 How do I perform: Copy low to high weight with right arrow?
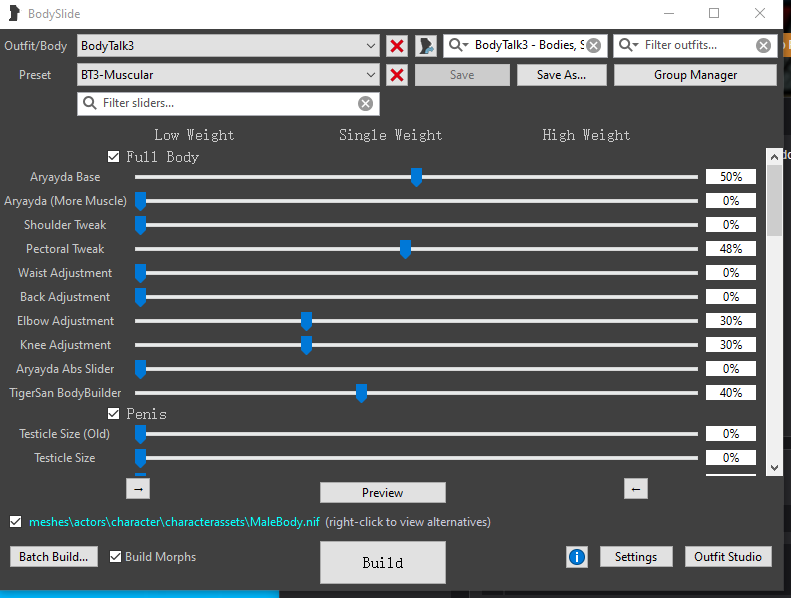coord(138,489)
